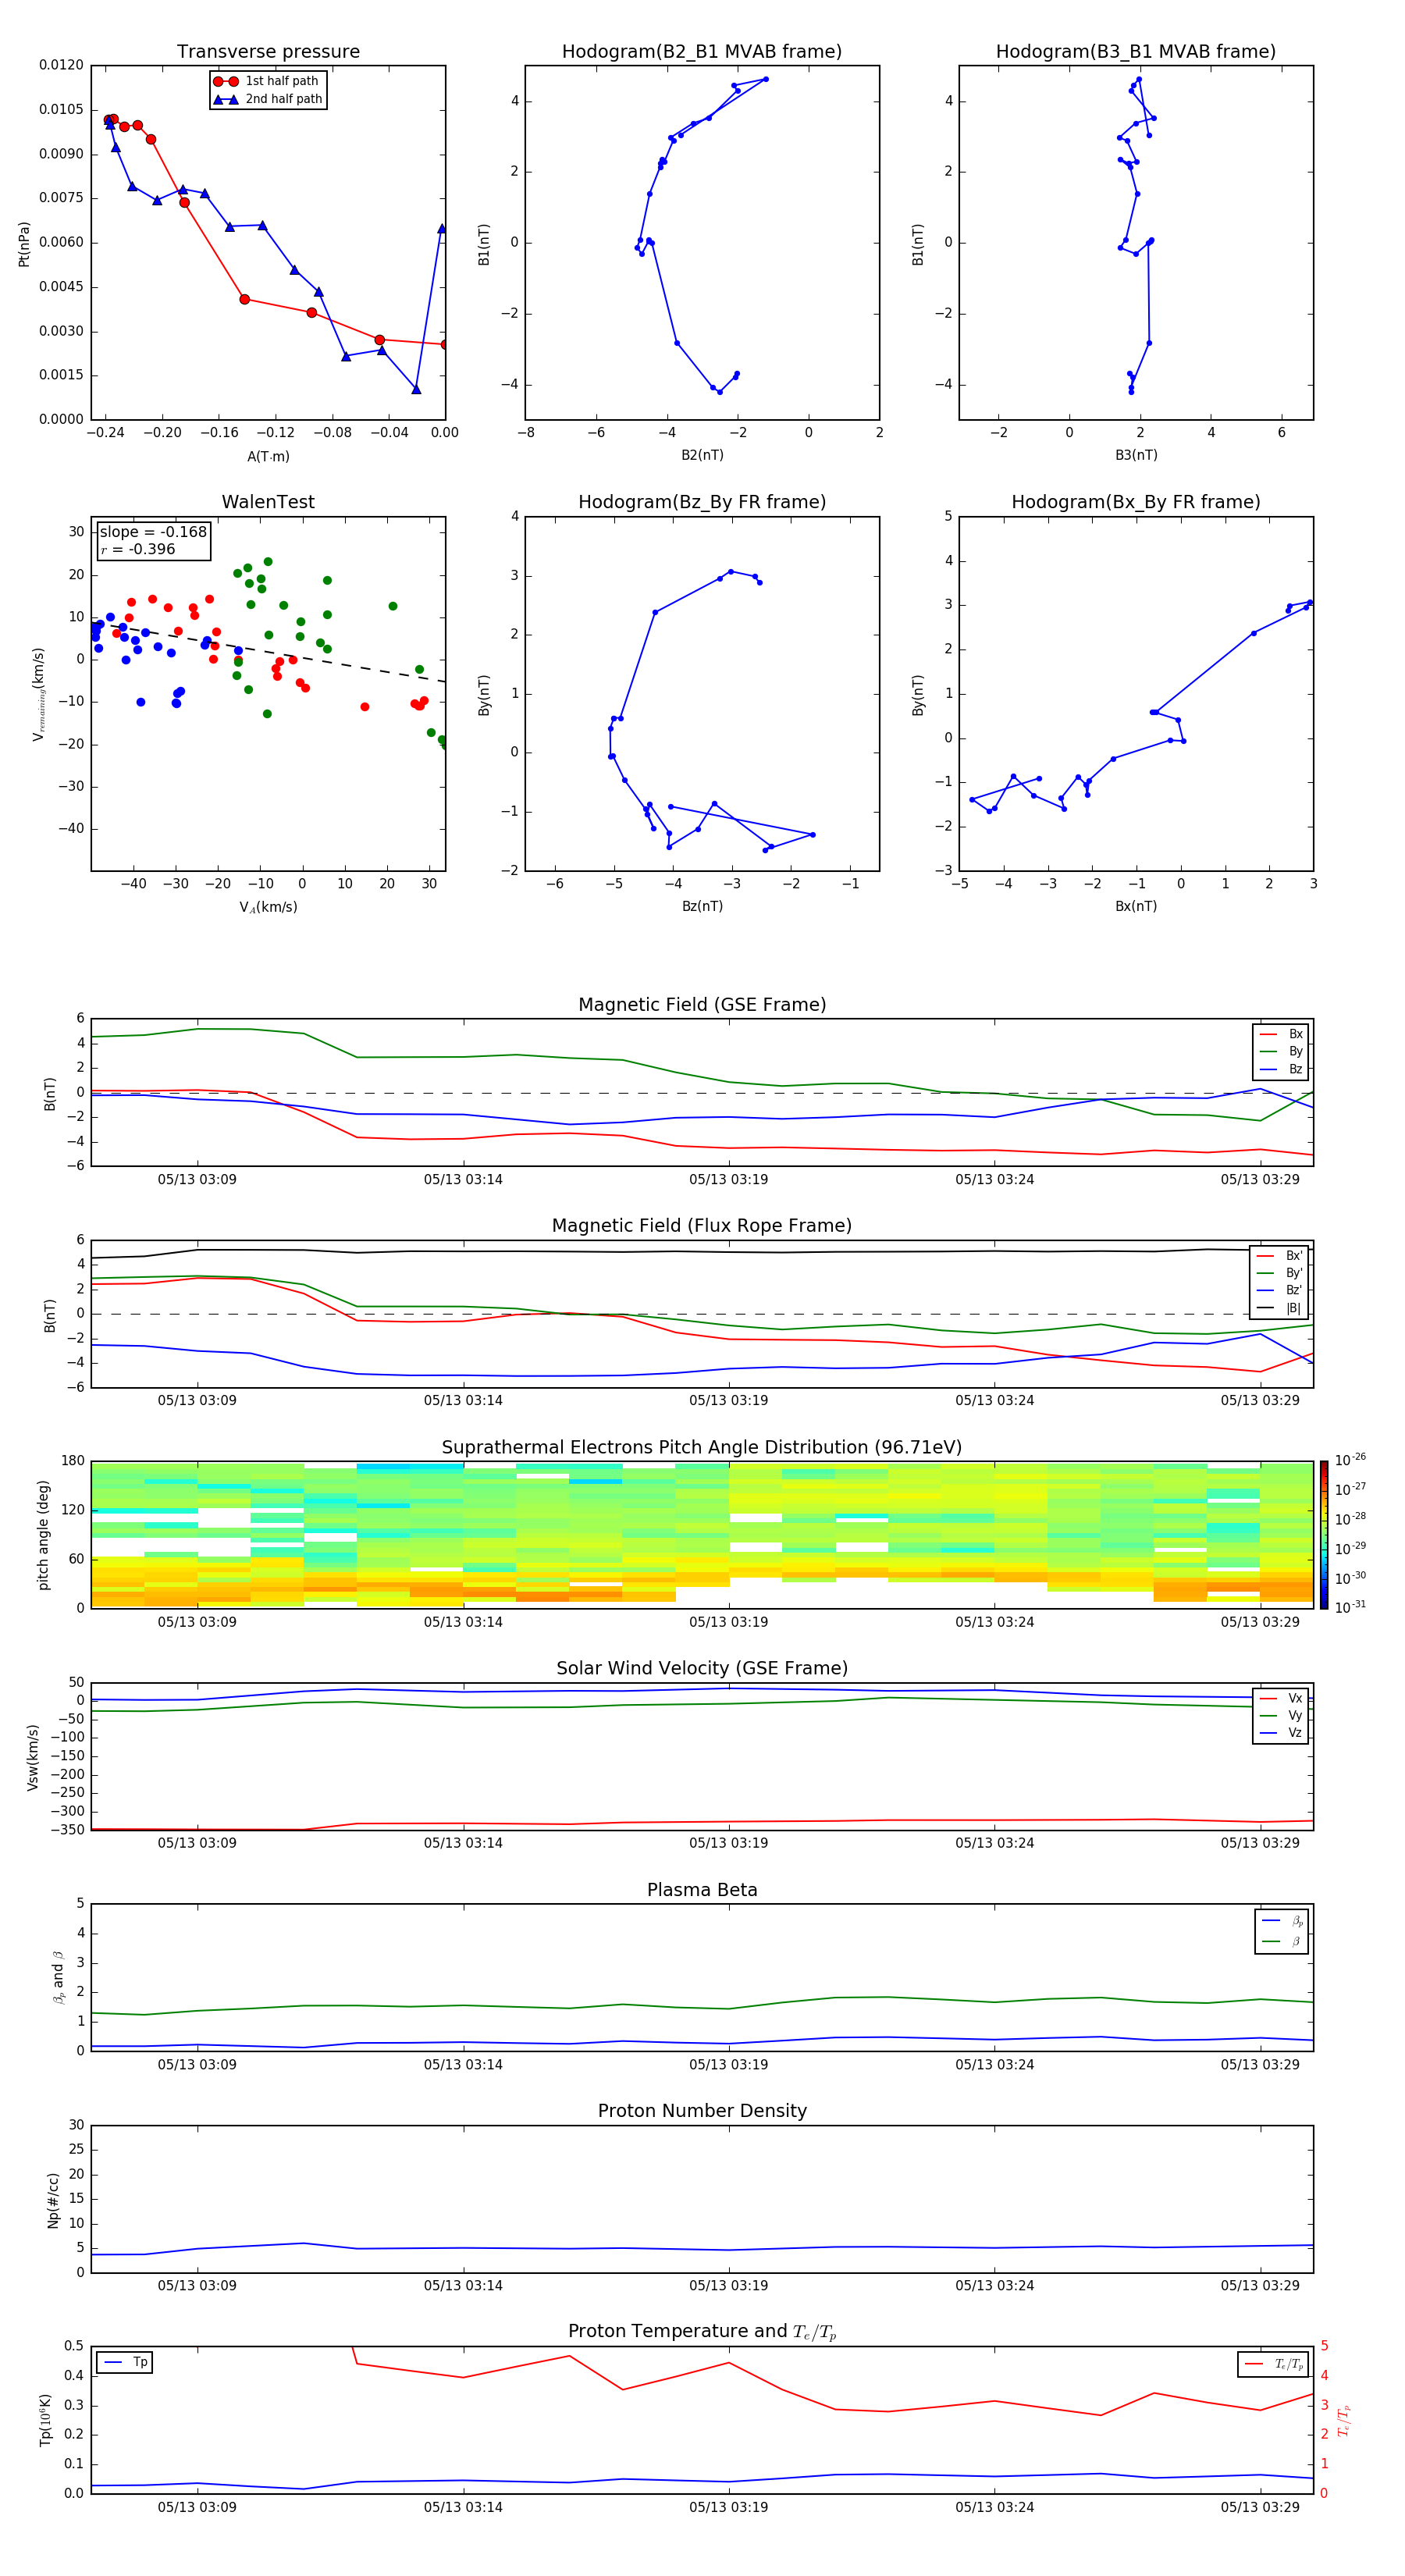Select the "A(T·m)" x-axis label

tap(268, 457)
